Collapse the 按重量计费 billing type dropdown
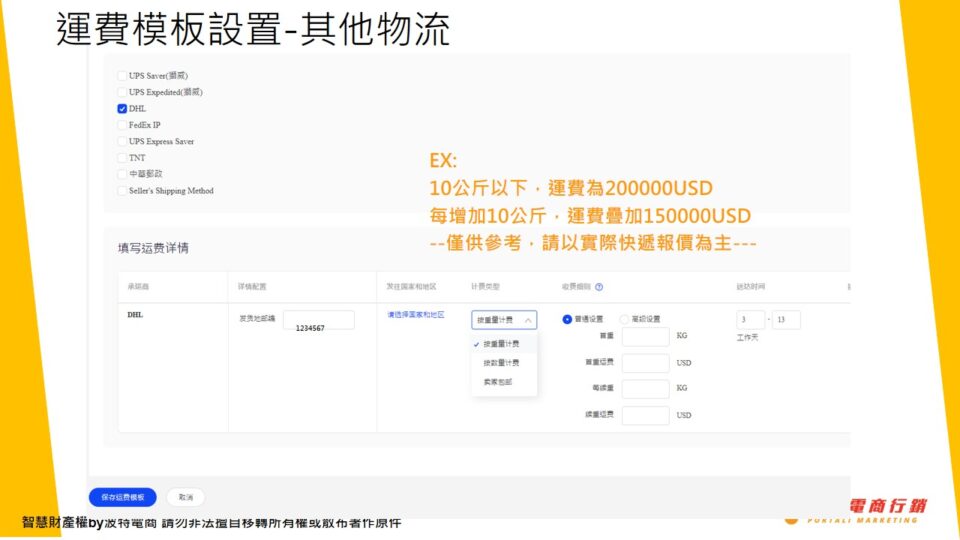960x540 pixels. (504, 320)
